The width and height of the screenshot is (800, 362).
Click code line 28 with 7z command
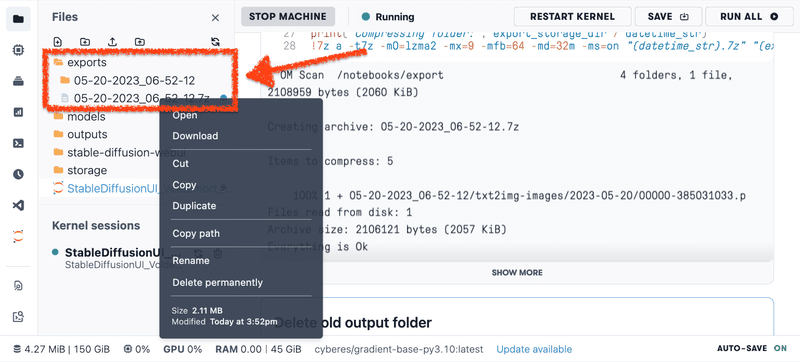click(527, 46)
